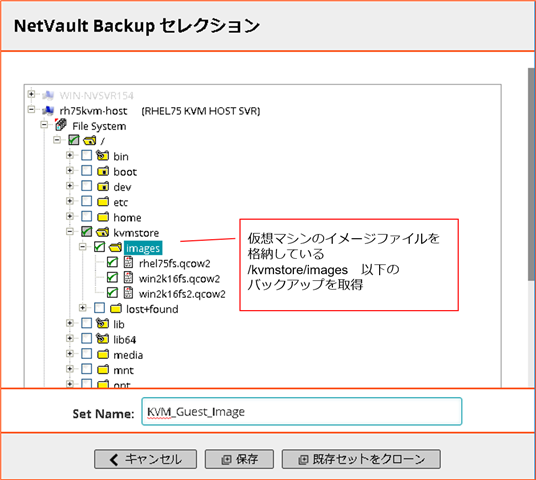Check the etc folder checkbox
Viewport: 536px width, 480px height.
click(x=86, y=201)
